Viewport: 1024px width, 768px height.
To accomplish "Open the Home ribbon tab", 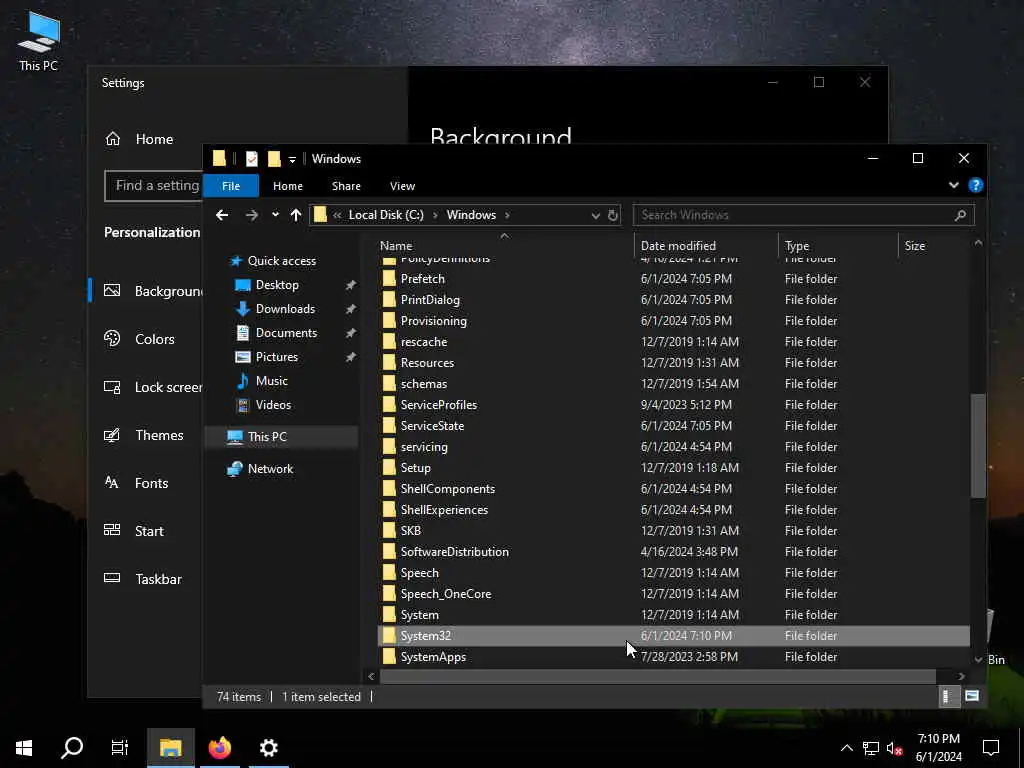I will [x=287, y=186].
